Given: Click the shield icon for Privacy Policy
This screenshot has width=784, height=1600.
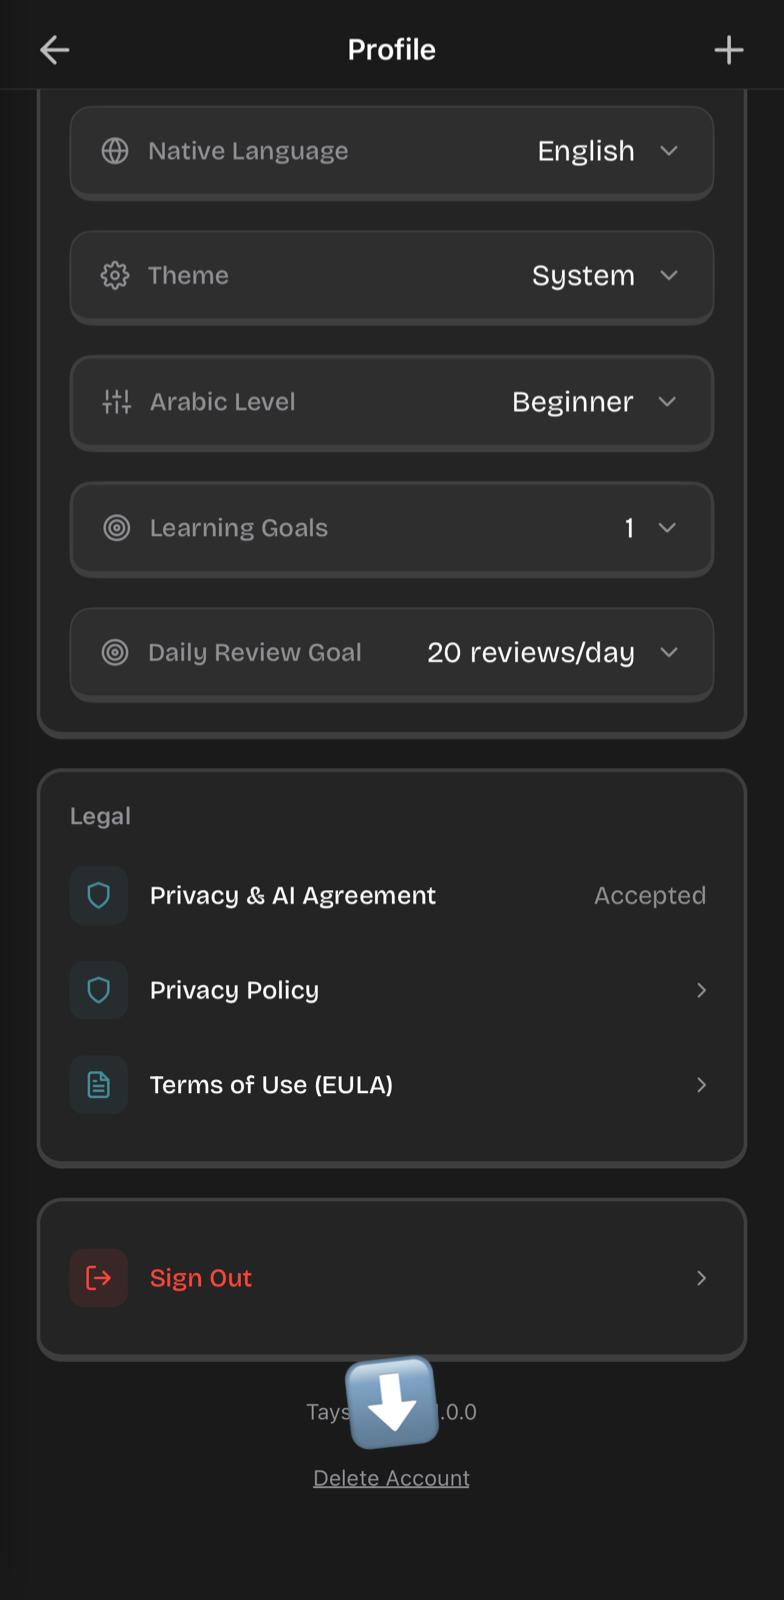Looking at the screenshot, I should [x=99, y=990].
